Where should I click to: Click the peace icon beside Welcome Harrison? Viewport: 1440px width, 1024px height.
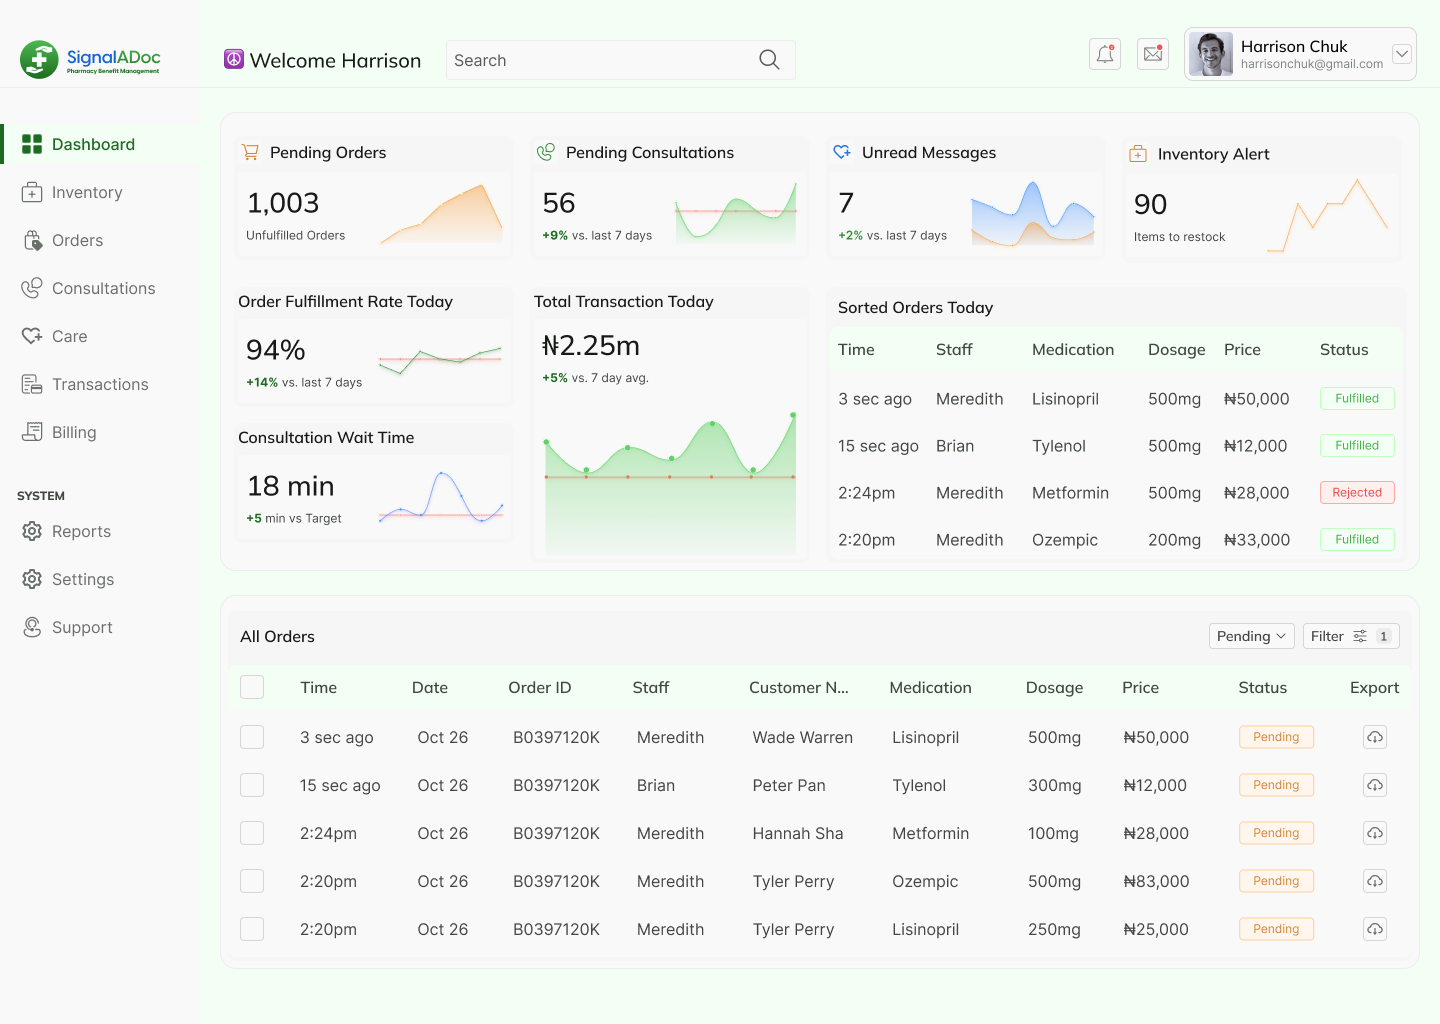coord(234,60)
